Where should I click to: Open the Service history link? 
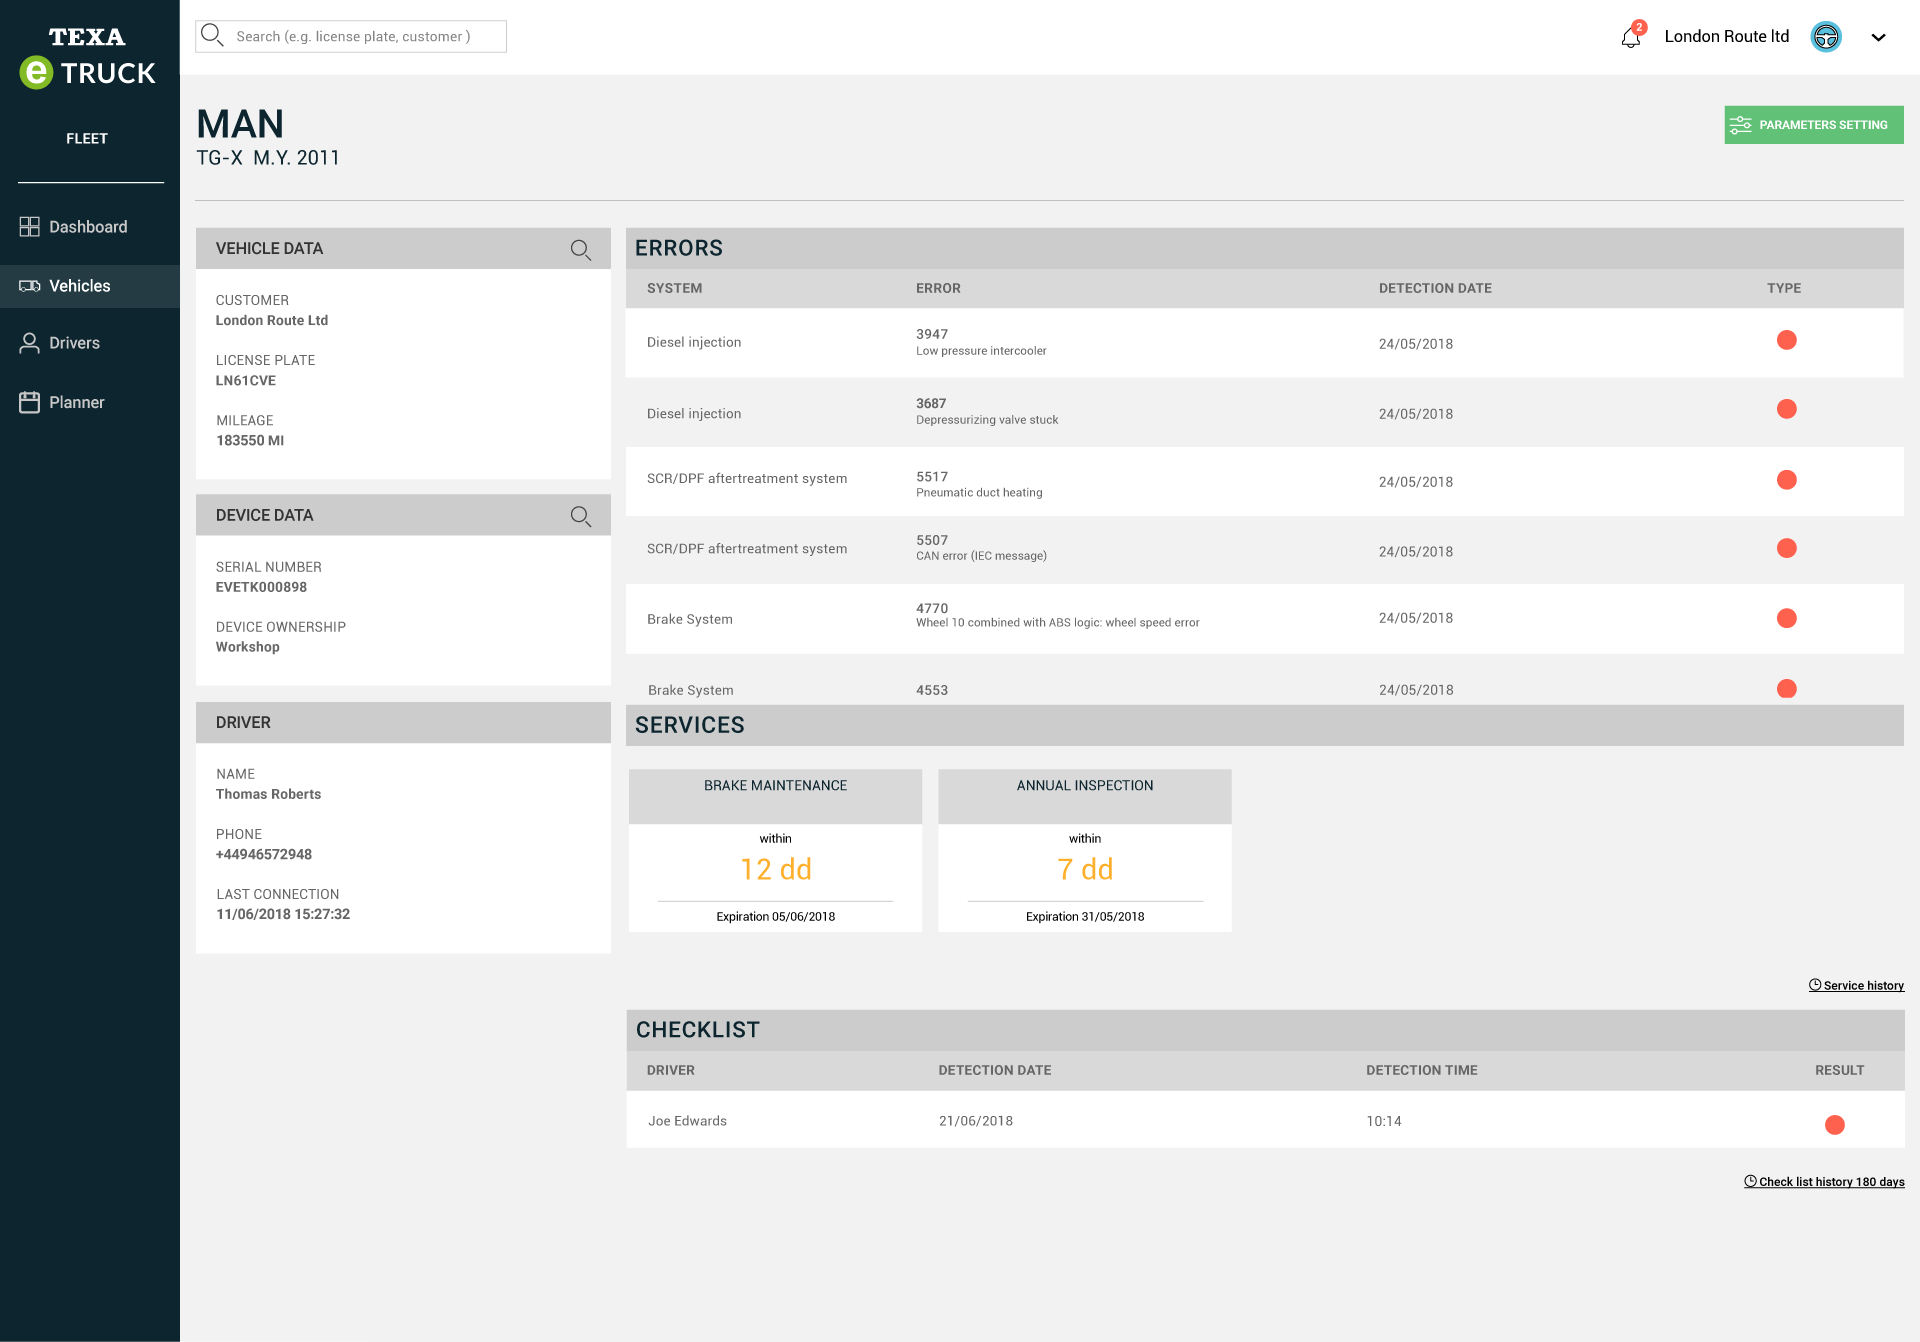(1856, 985)
